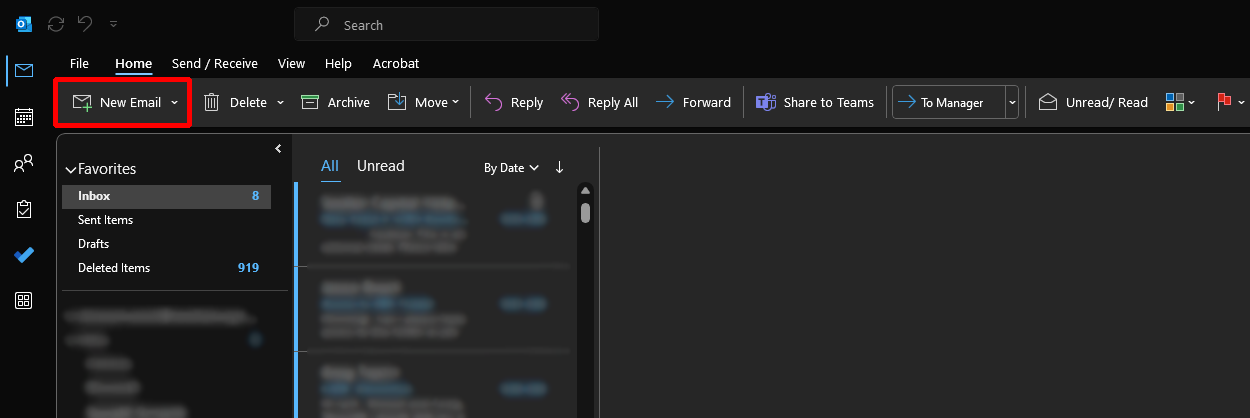Image resolution: width=1250 pixels, height=418 pixels.
Task: Open the Calendar view in the sidebar
Action: tap(24, 117)
